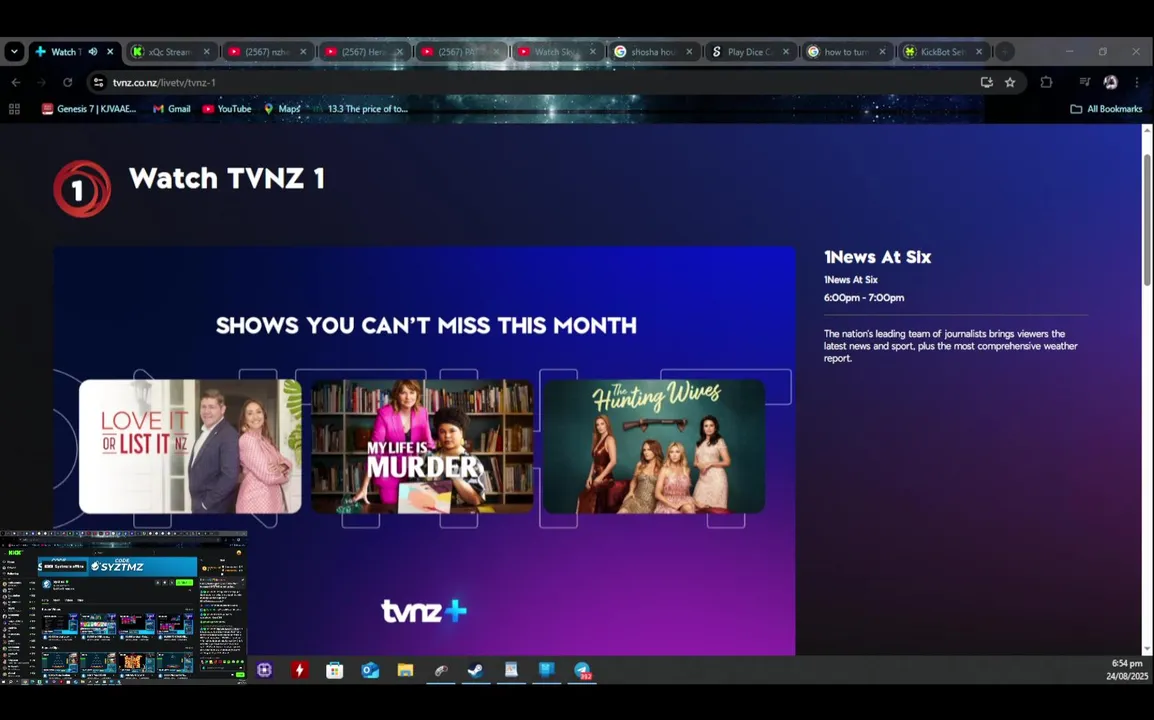Open the Chrome three-dot menu

pos(1136,82)
